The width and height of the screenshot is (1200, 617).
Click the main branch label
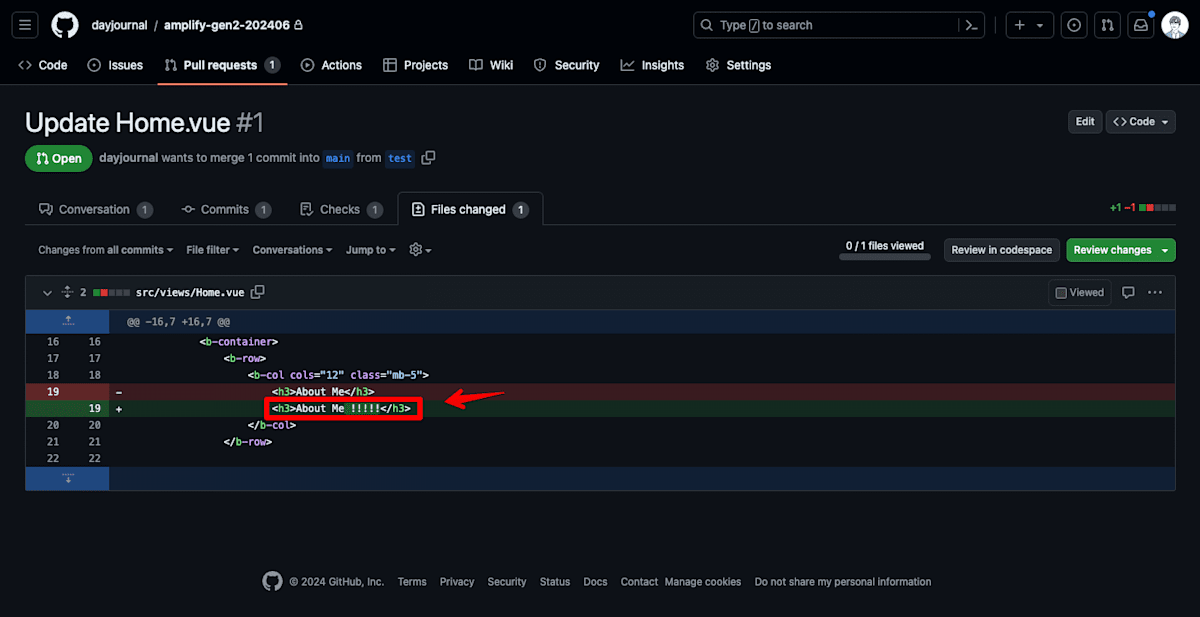338,158
